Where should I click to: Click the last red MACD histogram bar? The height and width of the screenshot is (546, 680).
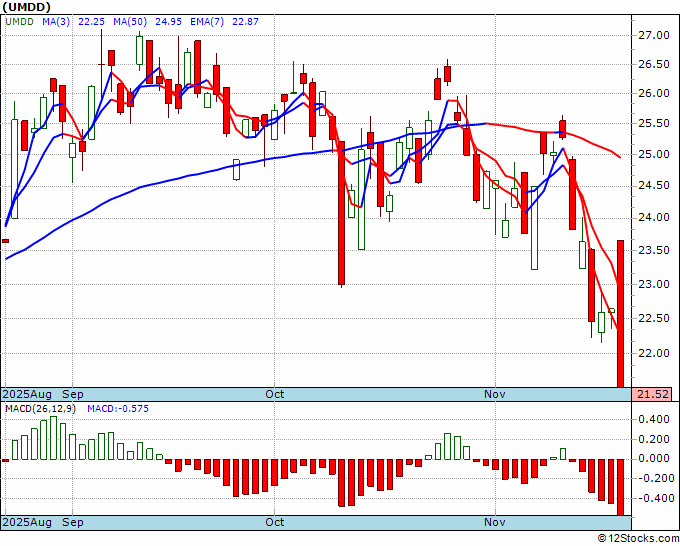pos(621,487)
